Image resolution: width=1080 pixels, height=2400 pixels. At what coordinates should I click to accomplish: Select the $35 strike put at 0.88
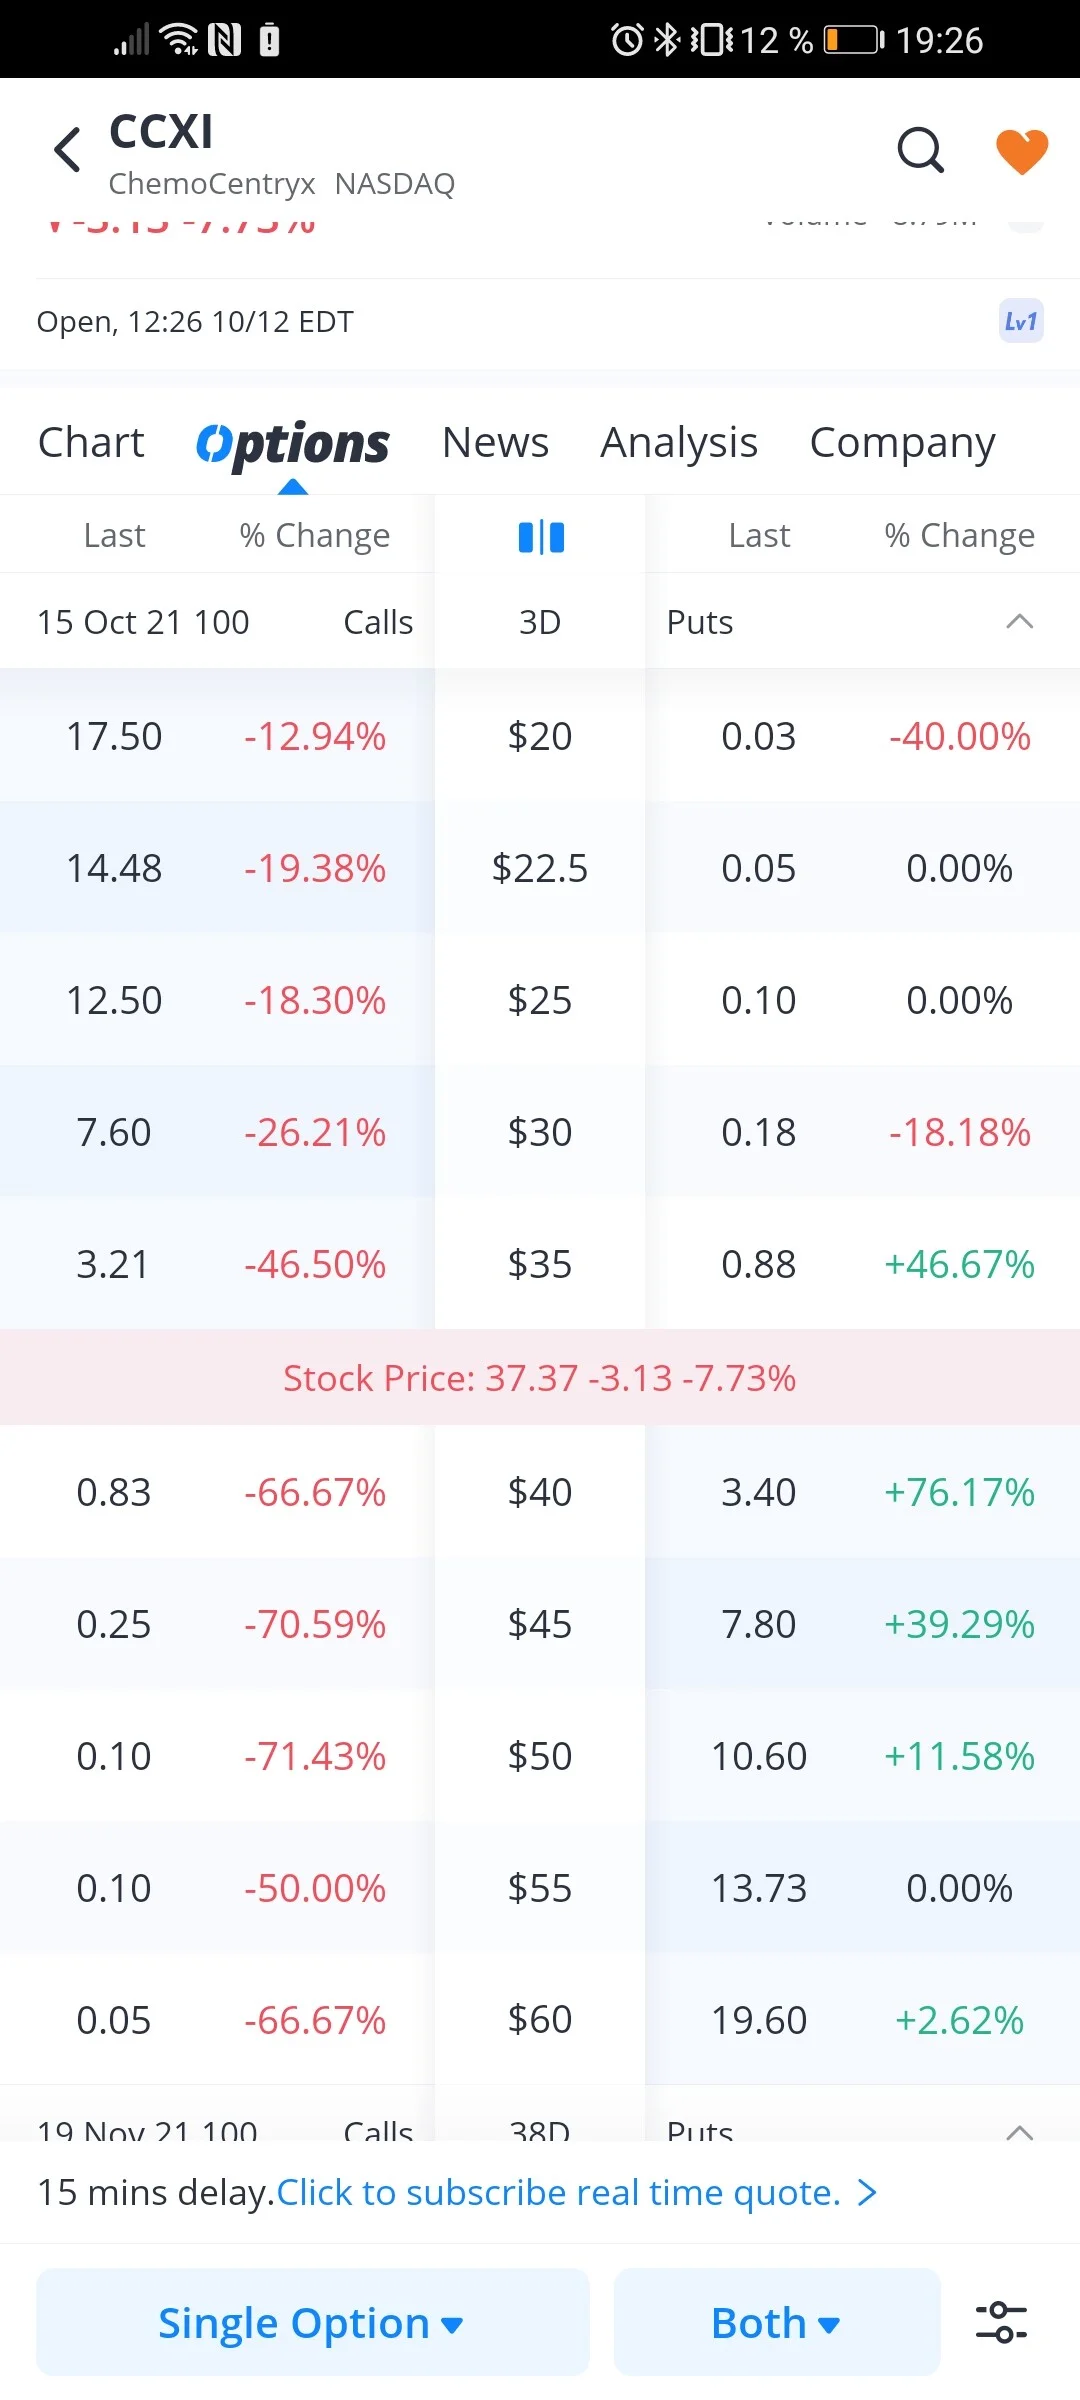click(x=862, y=1264)
